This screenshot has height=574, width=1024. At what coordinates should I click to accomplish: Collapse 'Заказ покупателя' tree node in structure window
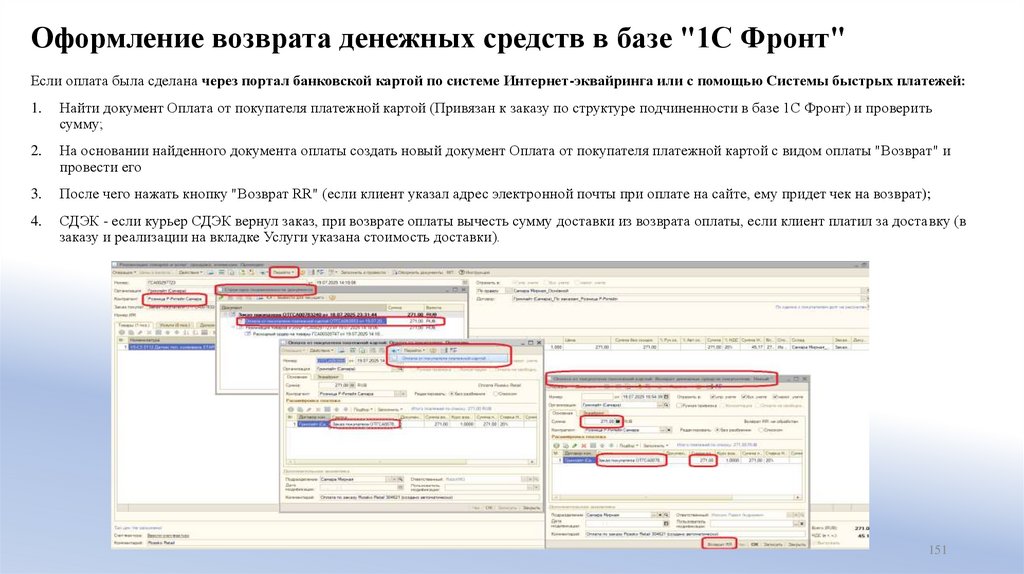(225, 315)
